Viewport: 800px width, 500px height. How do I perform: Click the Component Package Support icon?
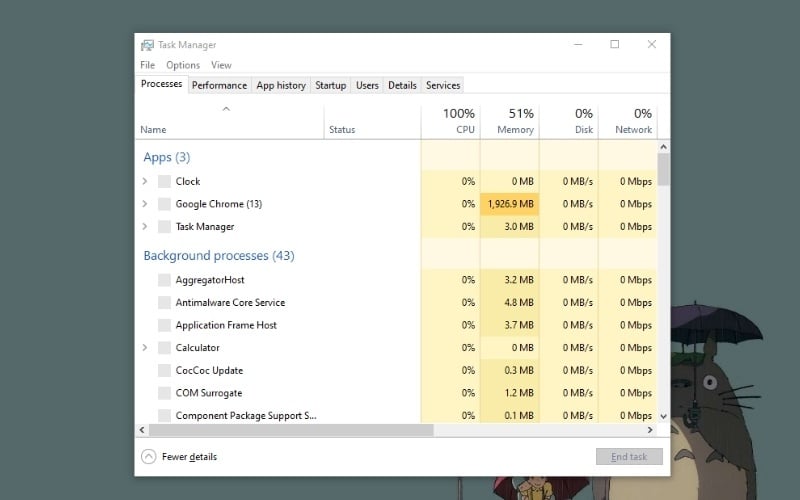[x=164, y=415]
